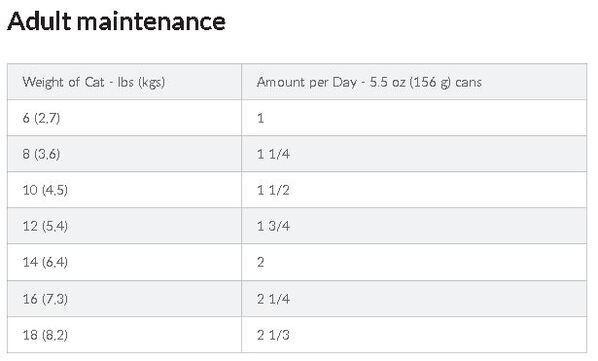This screenshot has height=361, width=598.
Task: Select the amount value 1 for 6 lbs
Action: point(260,118)
